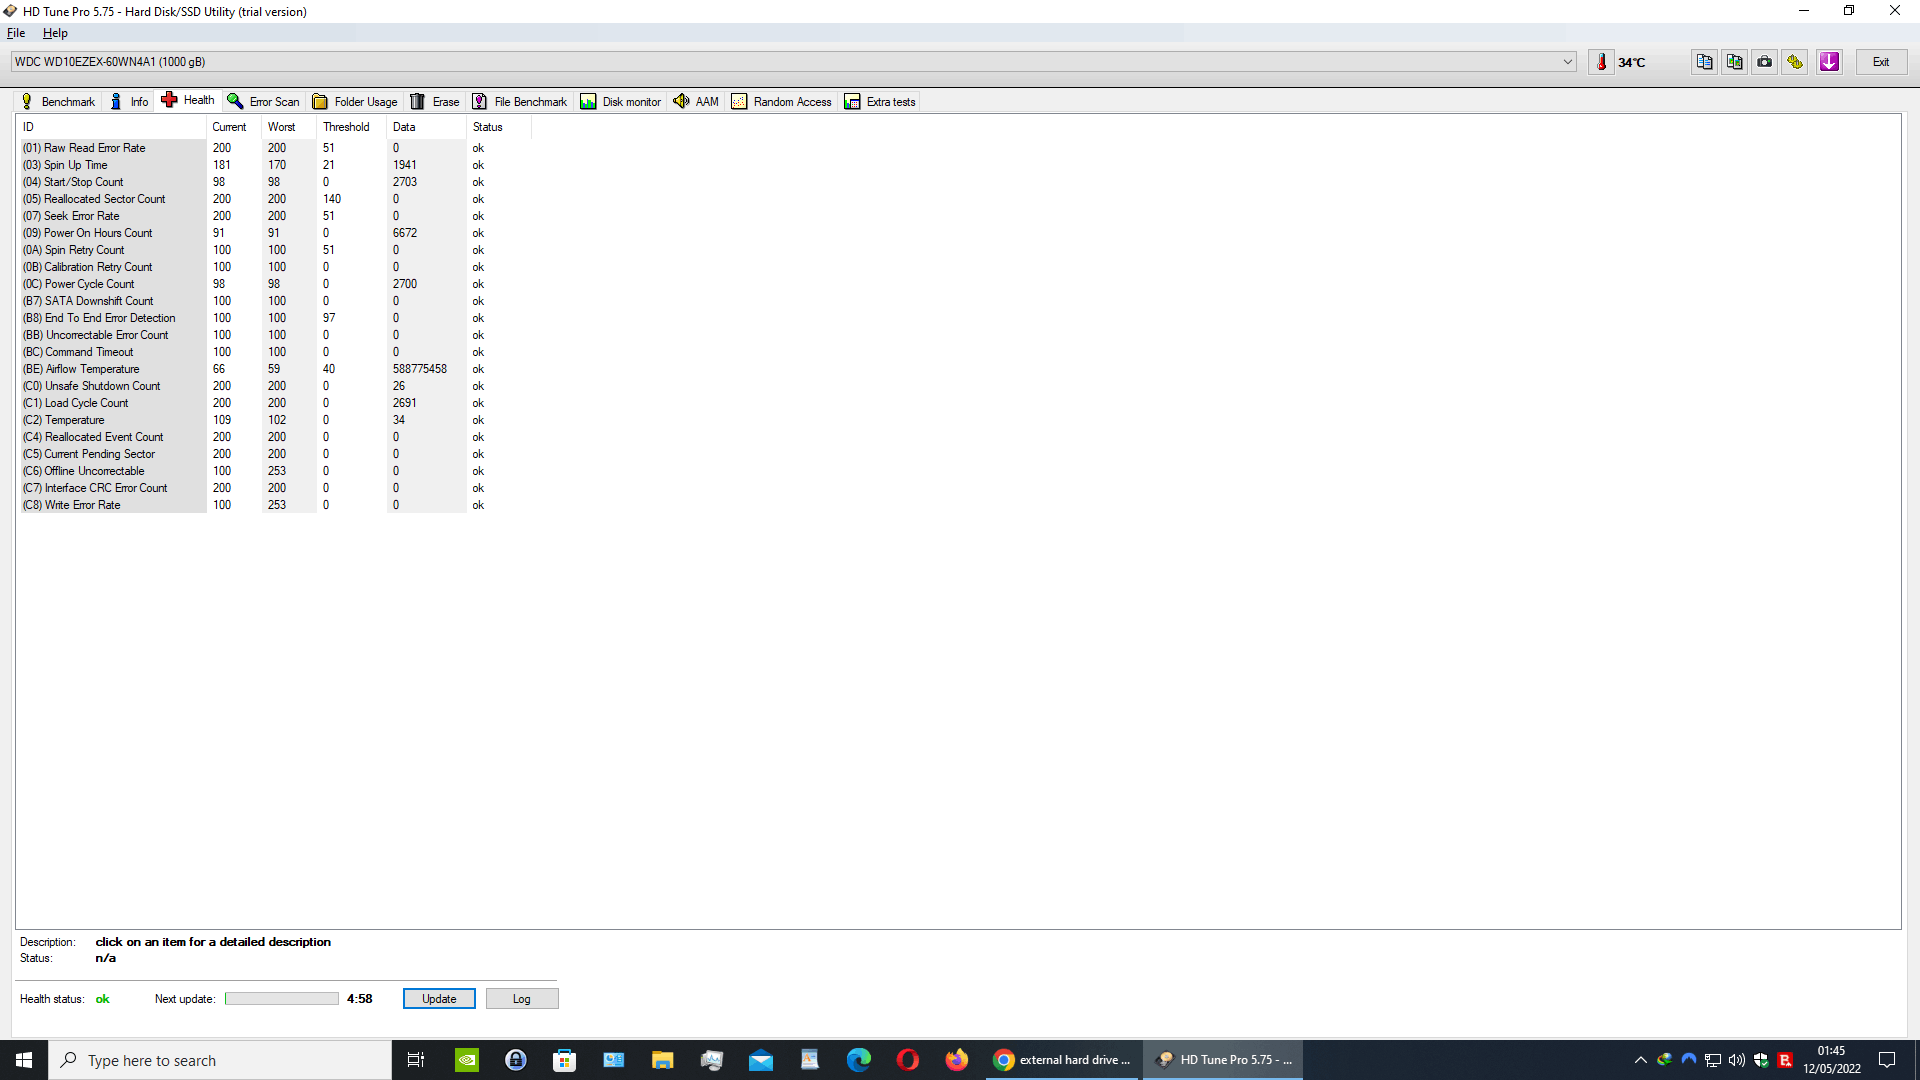Screen dimensions: 1920x1080
Task: Open the AAM speaker tab
Action: click(696, 102)
